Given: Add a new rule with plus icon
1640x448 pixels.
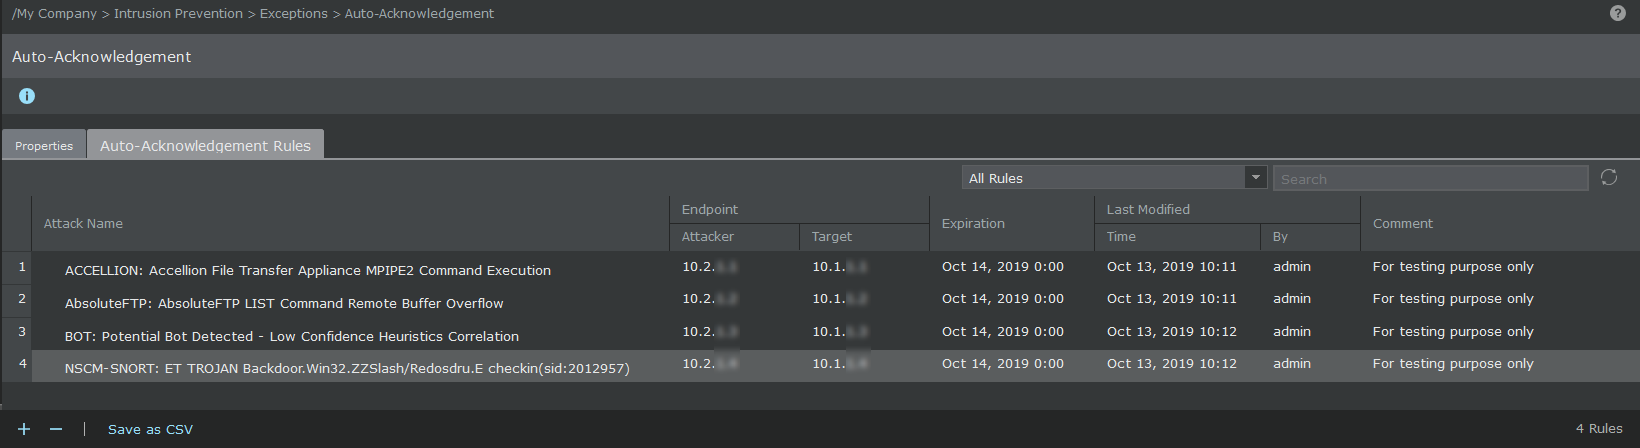Looking at the screenshot, I should (x=24, y=429).
